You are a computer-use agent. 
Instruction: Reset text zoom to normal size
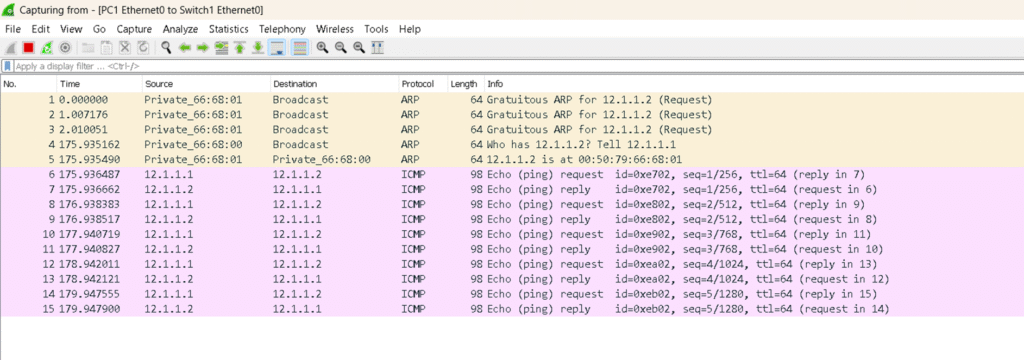click(359, 47)
